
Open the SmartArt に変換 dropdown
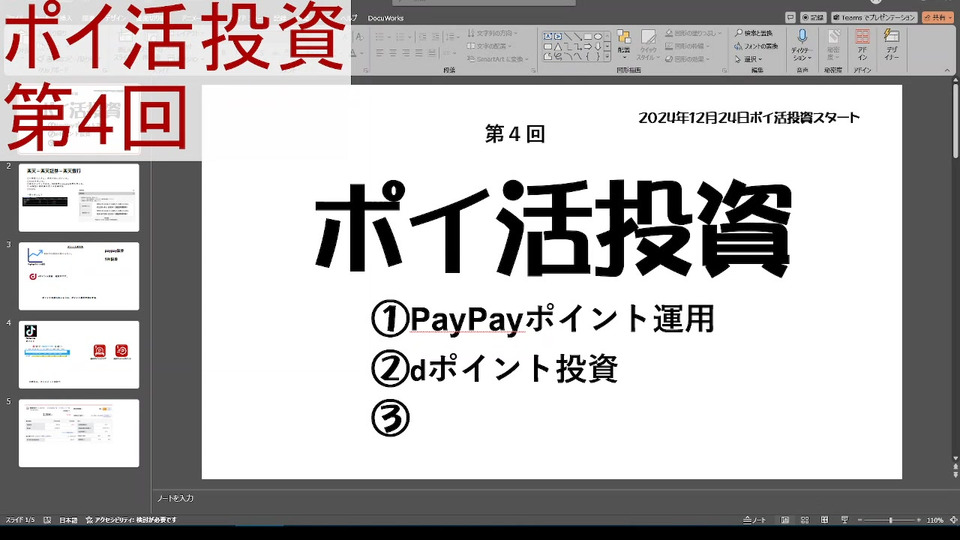(x=498, y=59)
